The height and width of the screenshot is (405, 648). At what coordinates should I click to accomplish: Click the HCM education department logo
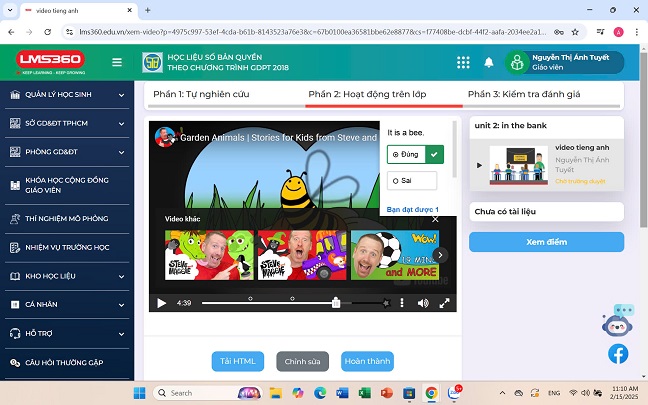152,62
